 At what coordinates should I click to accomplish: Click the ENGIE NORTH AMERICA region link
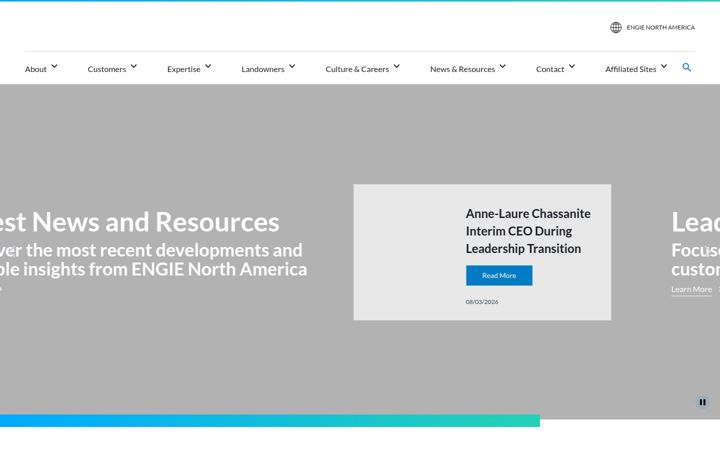pyautogui.click(x=660, y=28)
